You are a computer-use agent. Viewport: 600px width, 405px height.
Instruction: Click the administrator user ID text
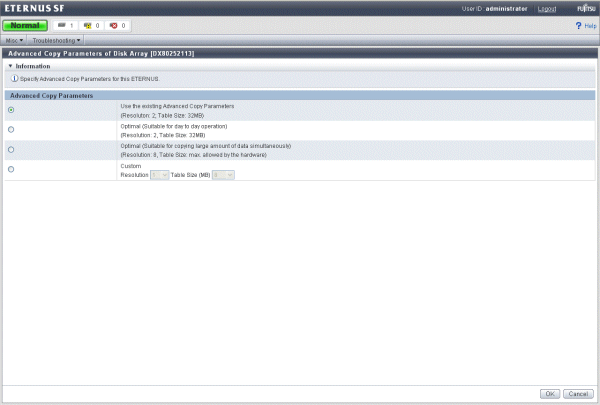pos(506,8)
